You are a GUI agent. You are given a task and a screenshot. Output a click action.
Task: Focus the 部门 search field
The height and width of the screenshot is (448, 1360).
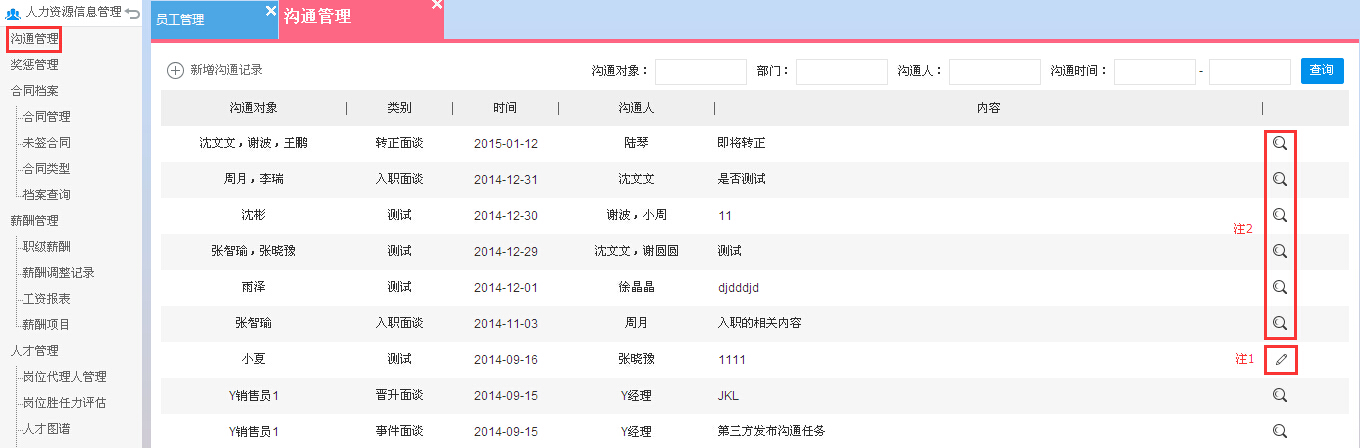(x=842, y=72)
